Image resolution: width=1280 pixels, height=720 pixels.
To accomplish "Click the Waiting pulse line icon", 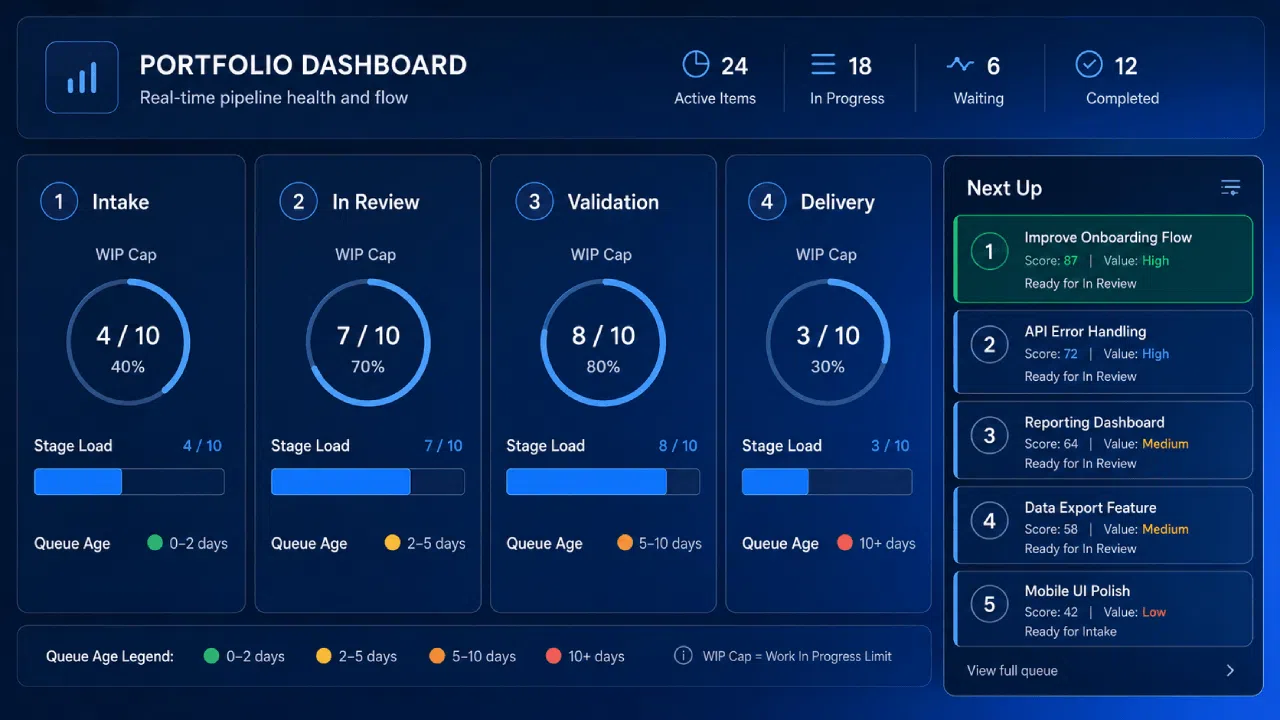I will (960, 65).
